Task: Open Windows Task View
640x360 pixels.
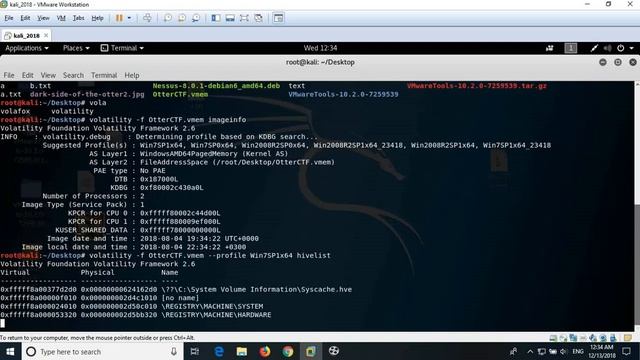Action: [x=195, y=351]
